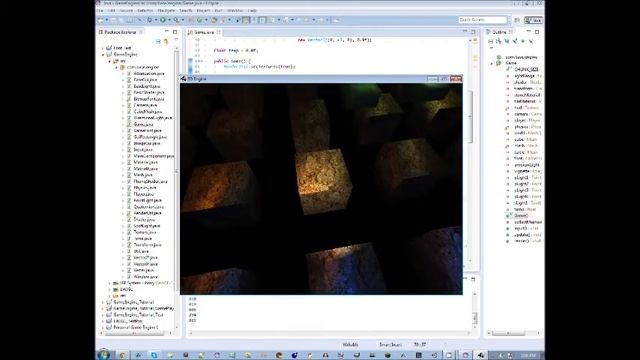The width and height of the screenshot is (640, 360).
Task: Maximize the Outline view
Action: (537, 31)
